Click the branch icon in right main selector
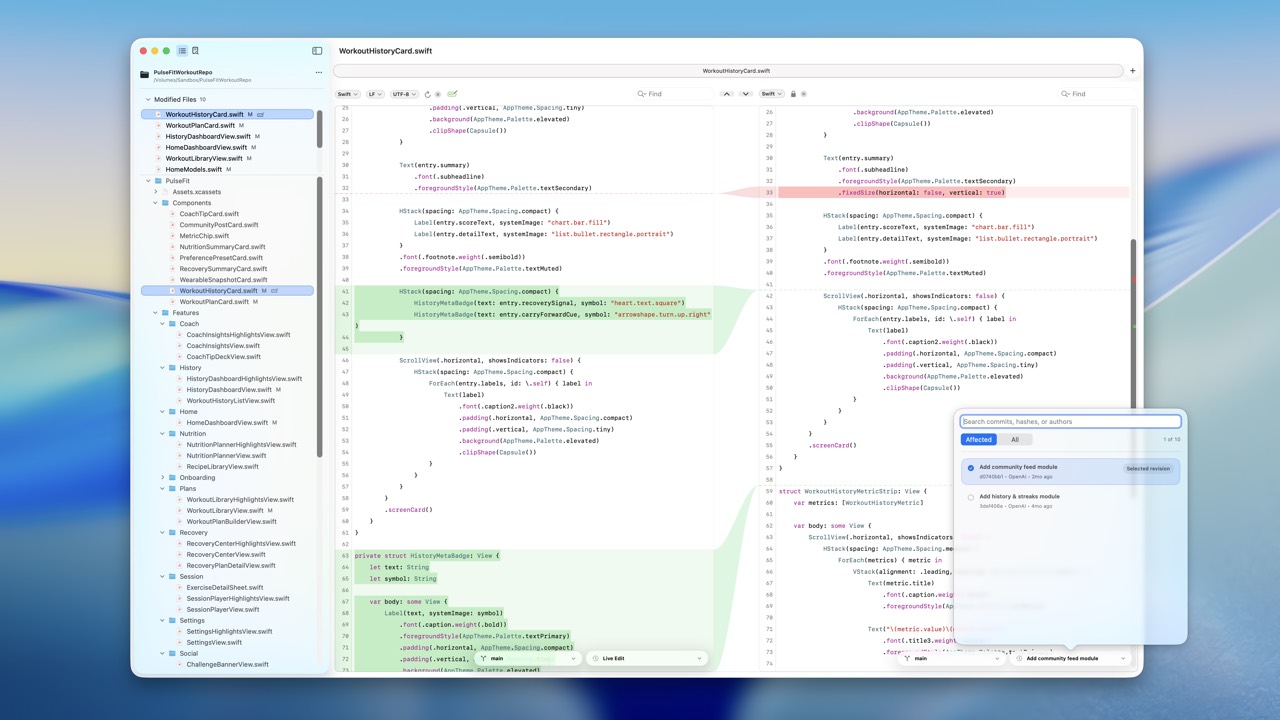Viewport: 1280px width, 720px height. click(908, 658)
